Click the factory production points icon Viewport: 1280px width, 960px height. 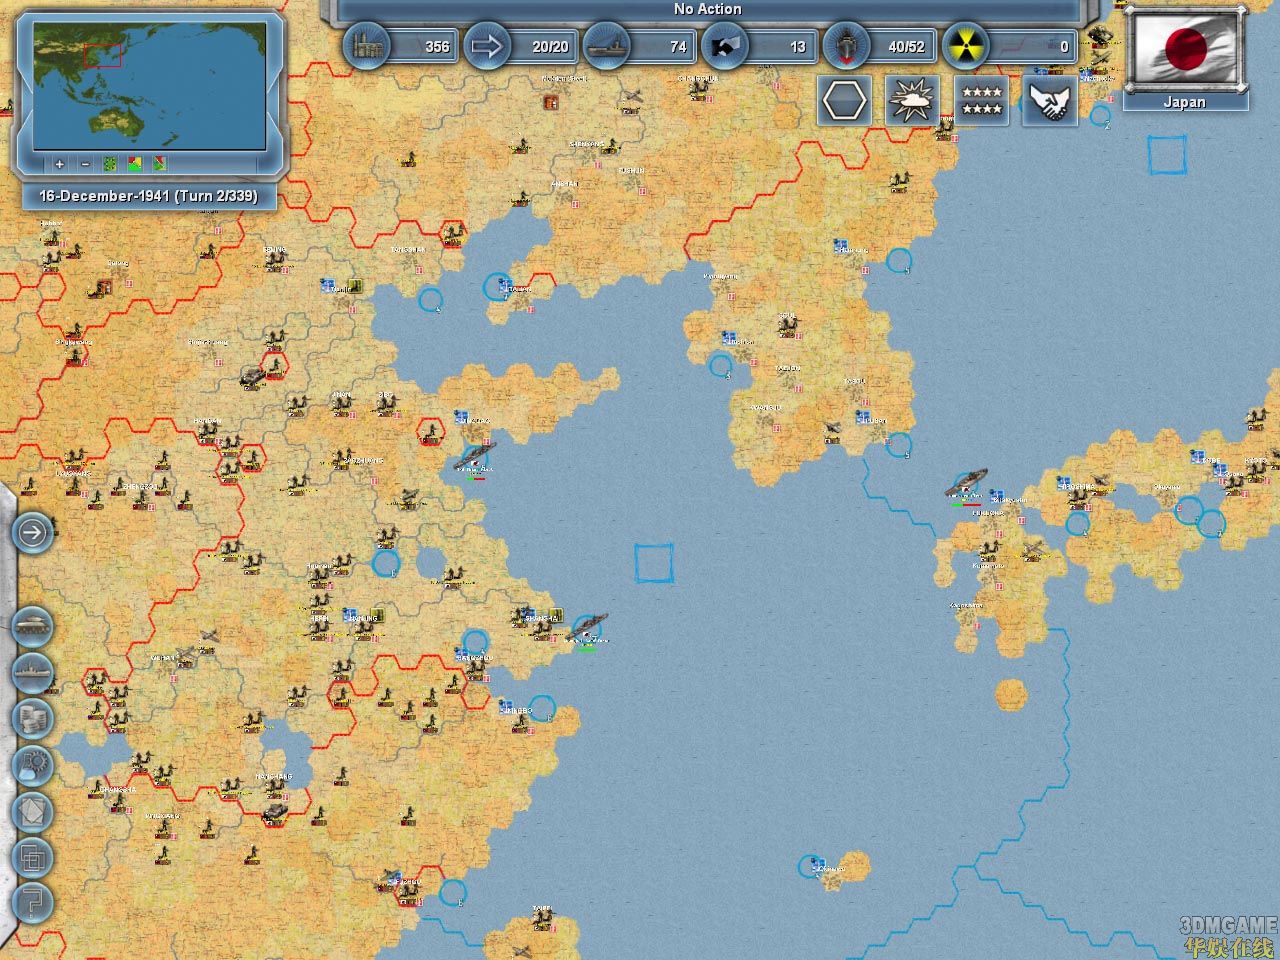366,46
